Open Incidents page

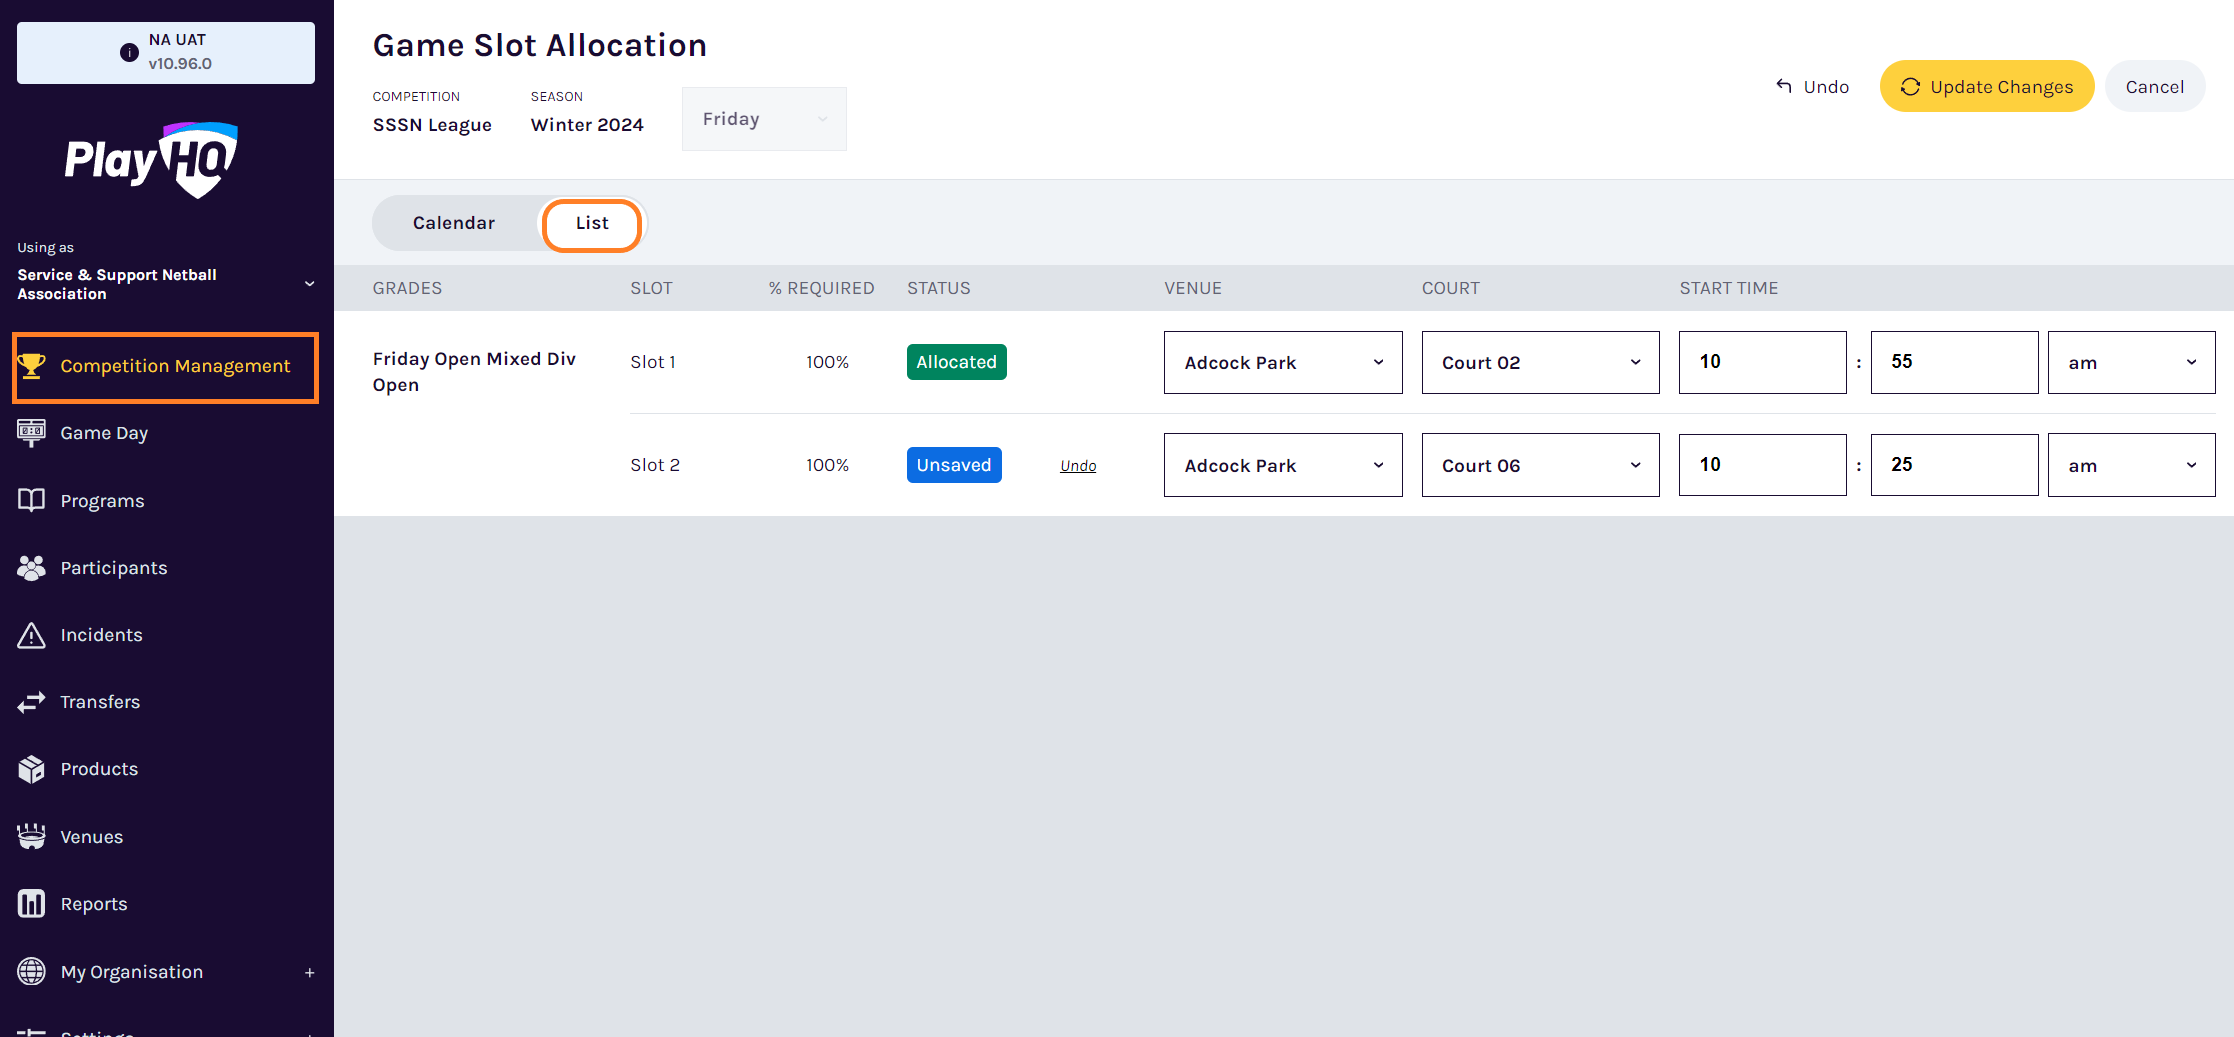point(101,635)
